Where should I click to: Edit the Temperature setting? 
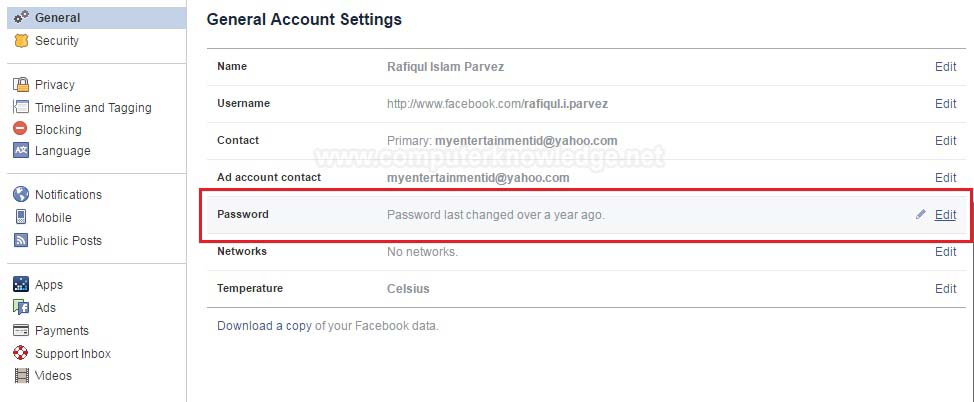click(x=945, y=288)
